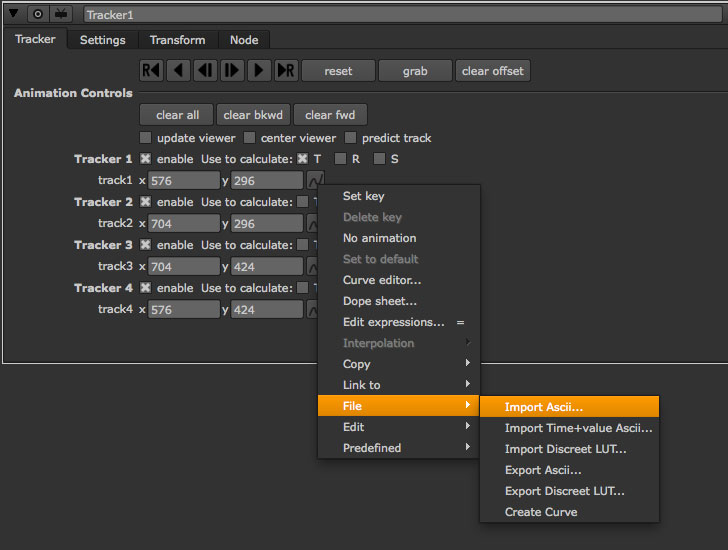Switch to the Transform tab

[x=177, y=40]
